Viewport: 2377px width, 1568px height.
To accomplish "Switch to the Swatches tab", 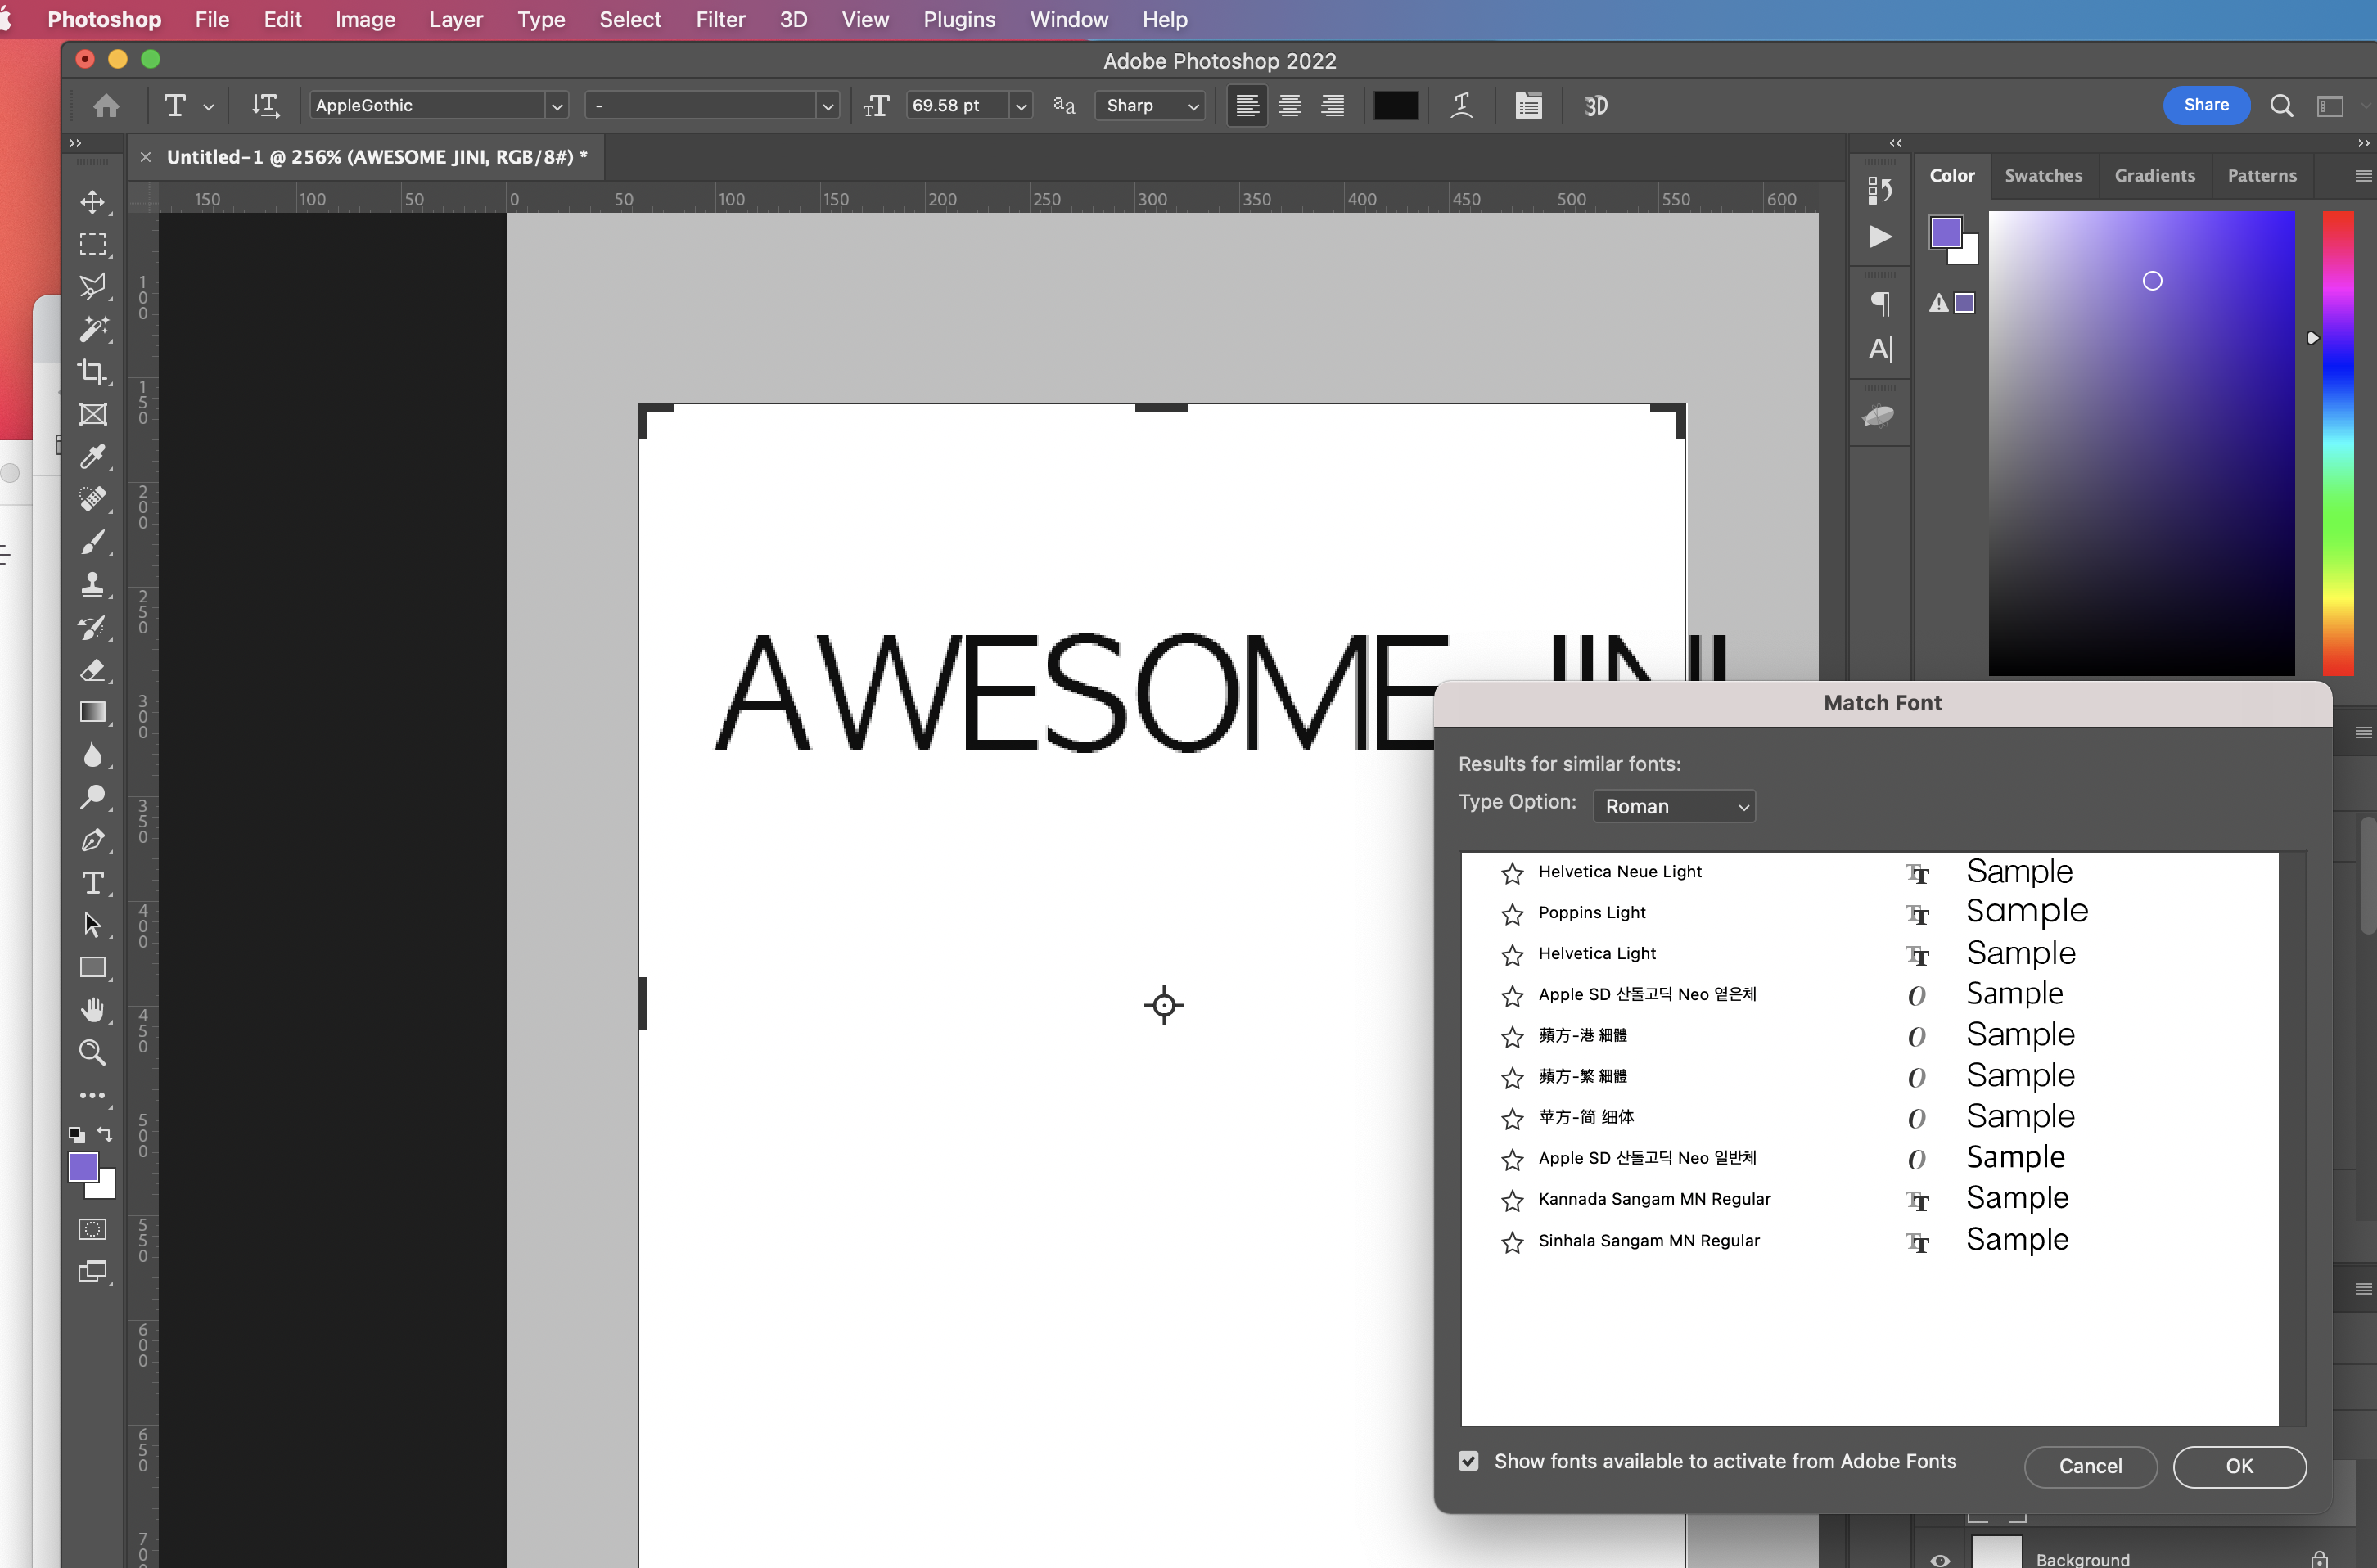I will click(2043, 176).
